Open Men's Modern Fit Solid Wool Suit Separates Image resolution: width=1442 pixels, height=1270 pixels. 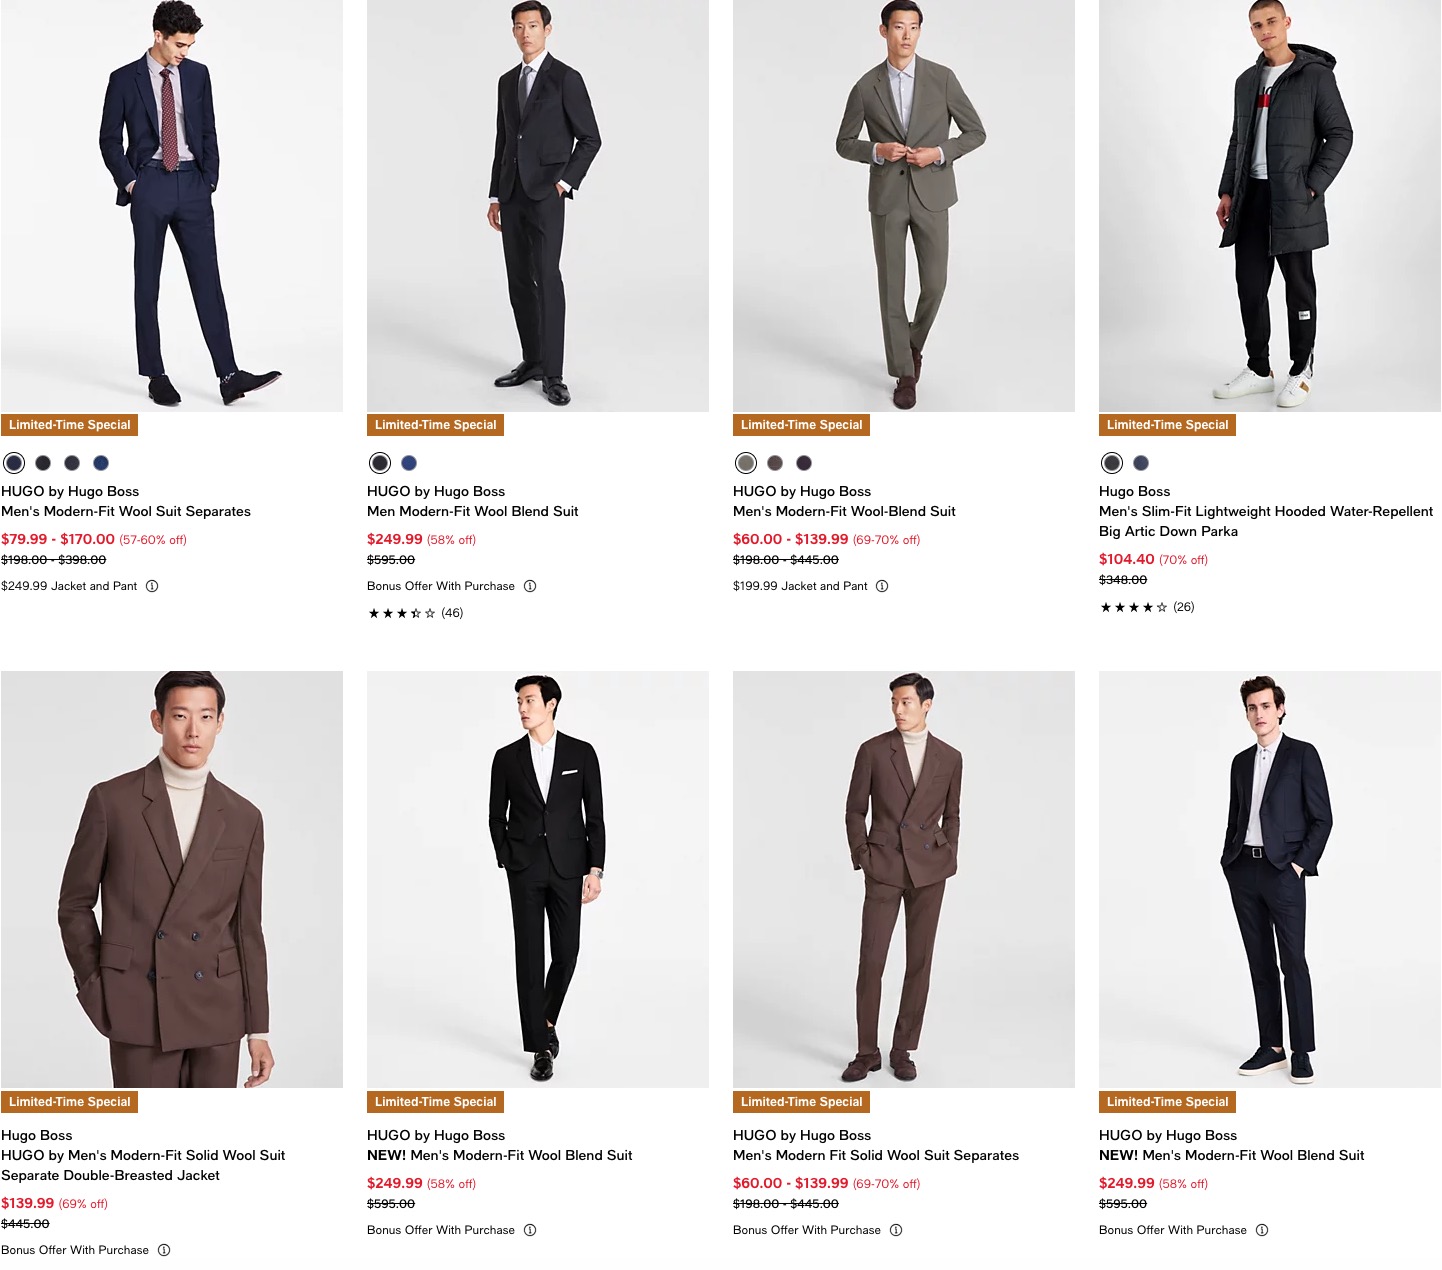point(876,1155)
